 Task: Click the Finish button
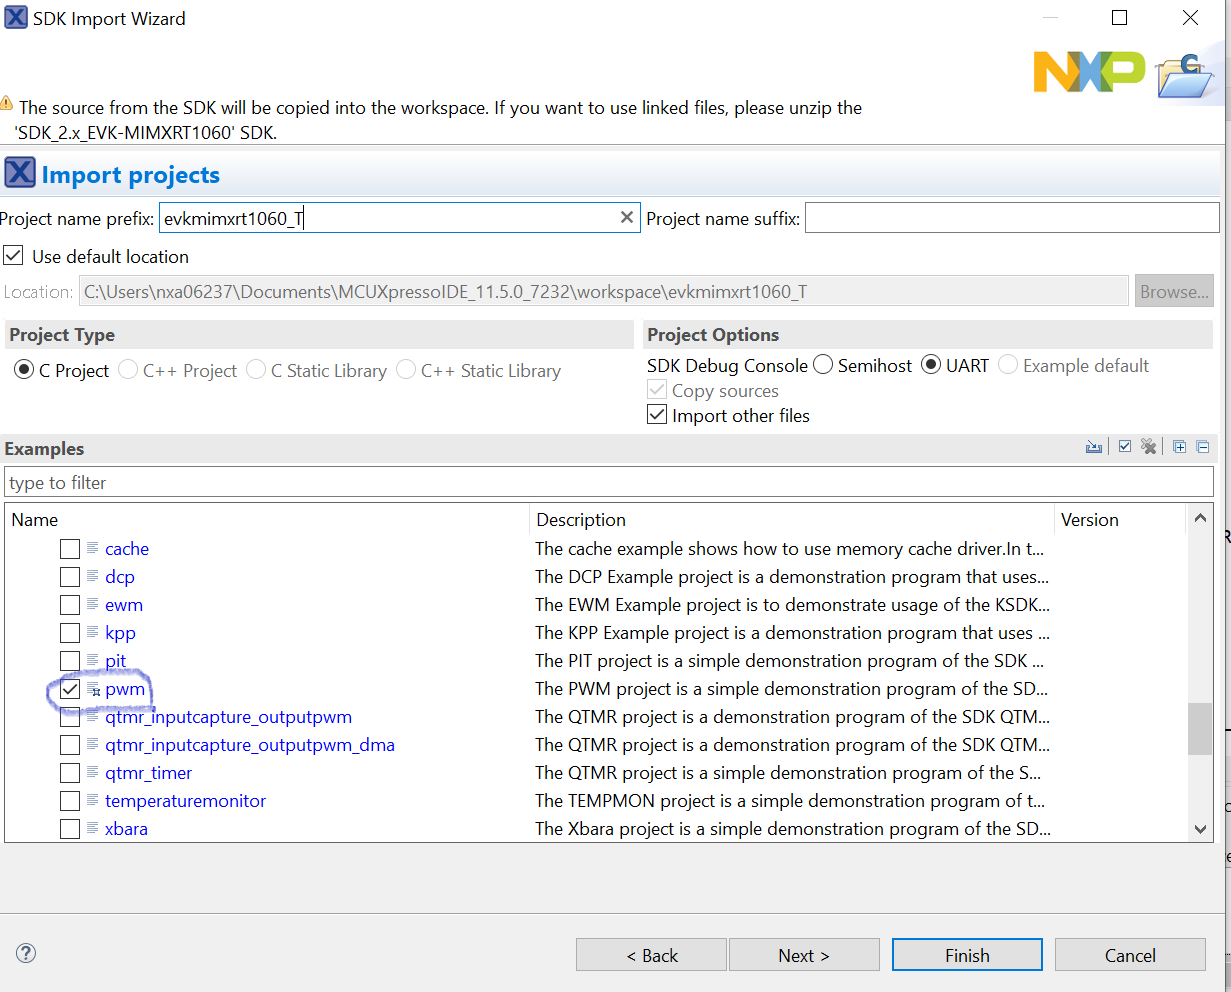pos(966,954)
